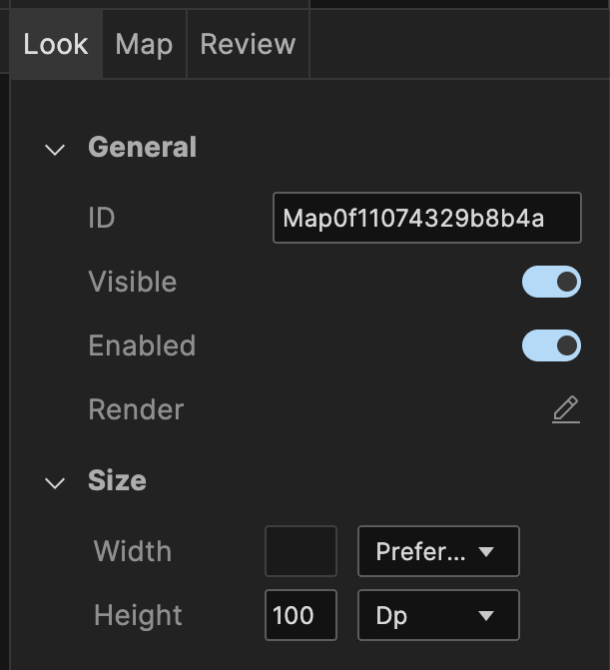Click the empty Width value field
This screenshot has height=670, width=610.
click(301, 551)
